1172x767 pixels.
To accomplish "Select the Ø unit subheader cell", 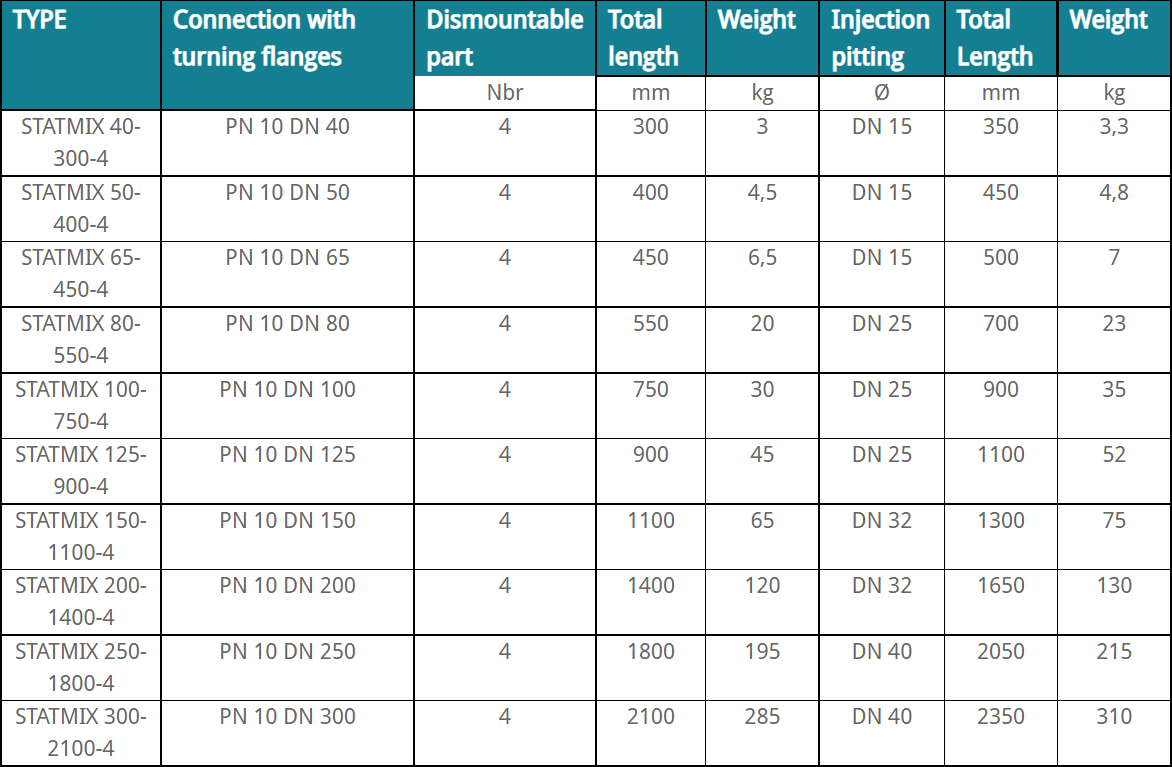I will pyautogui.click(x=881, y=94).
